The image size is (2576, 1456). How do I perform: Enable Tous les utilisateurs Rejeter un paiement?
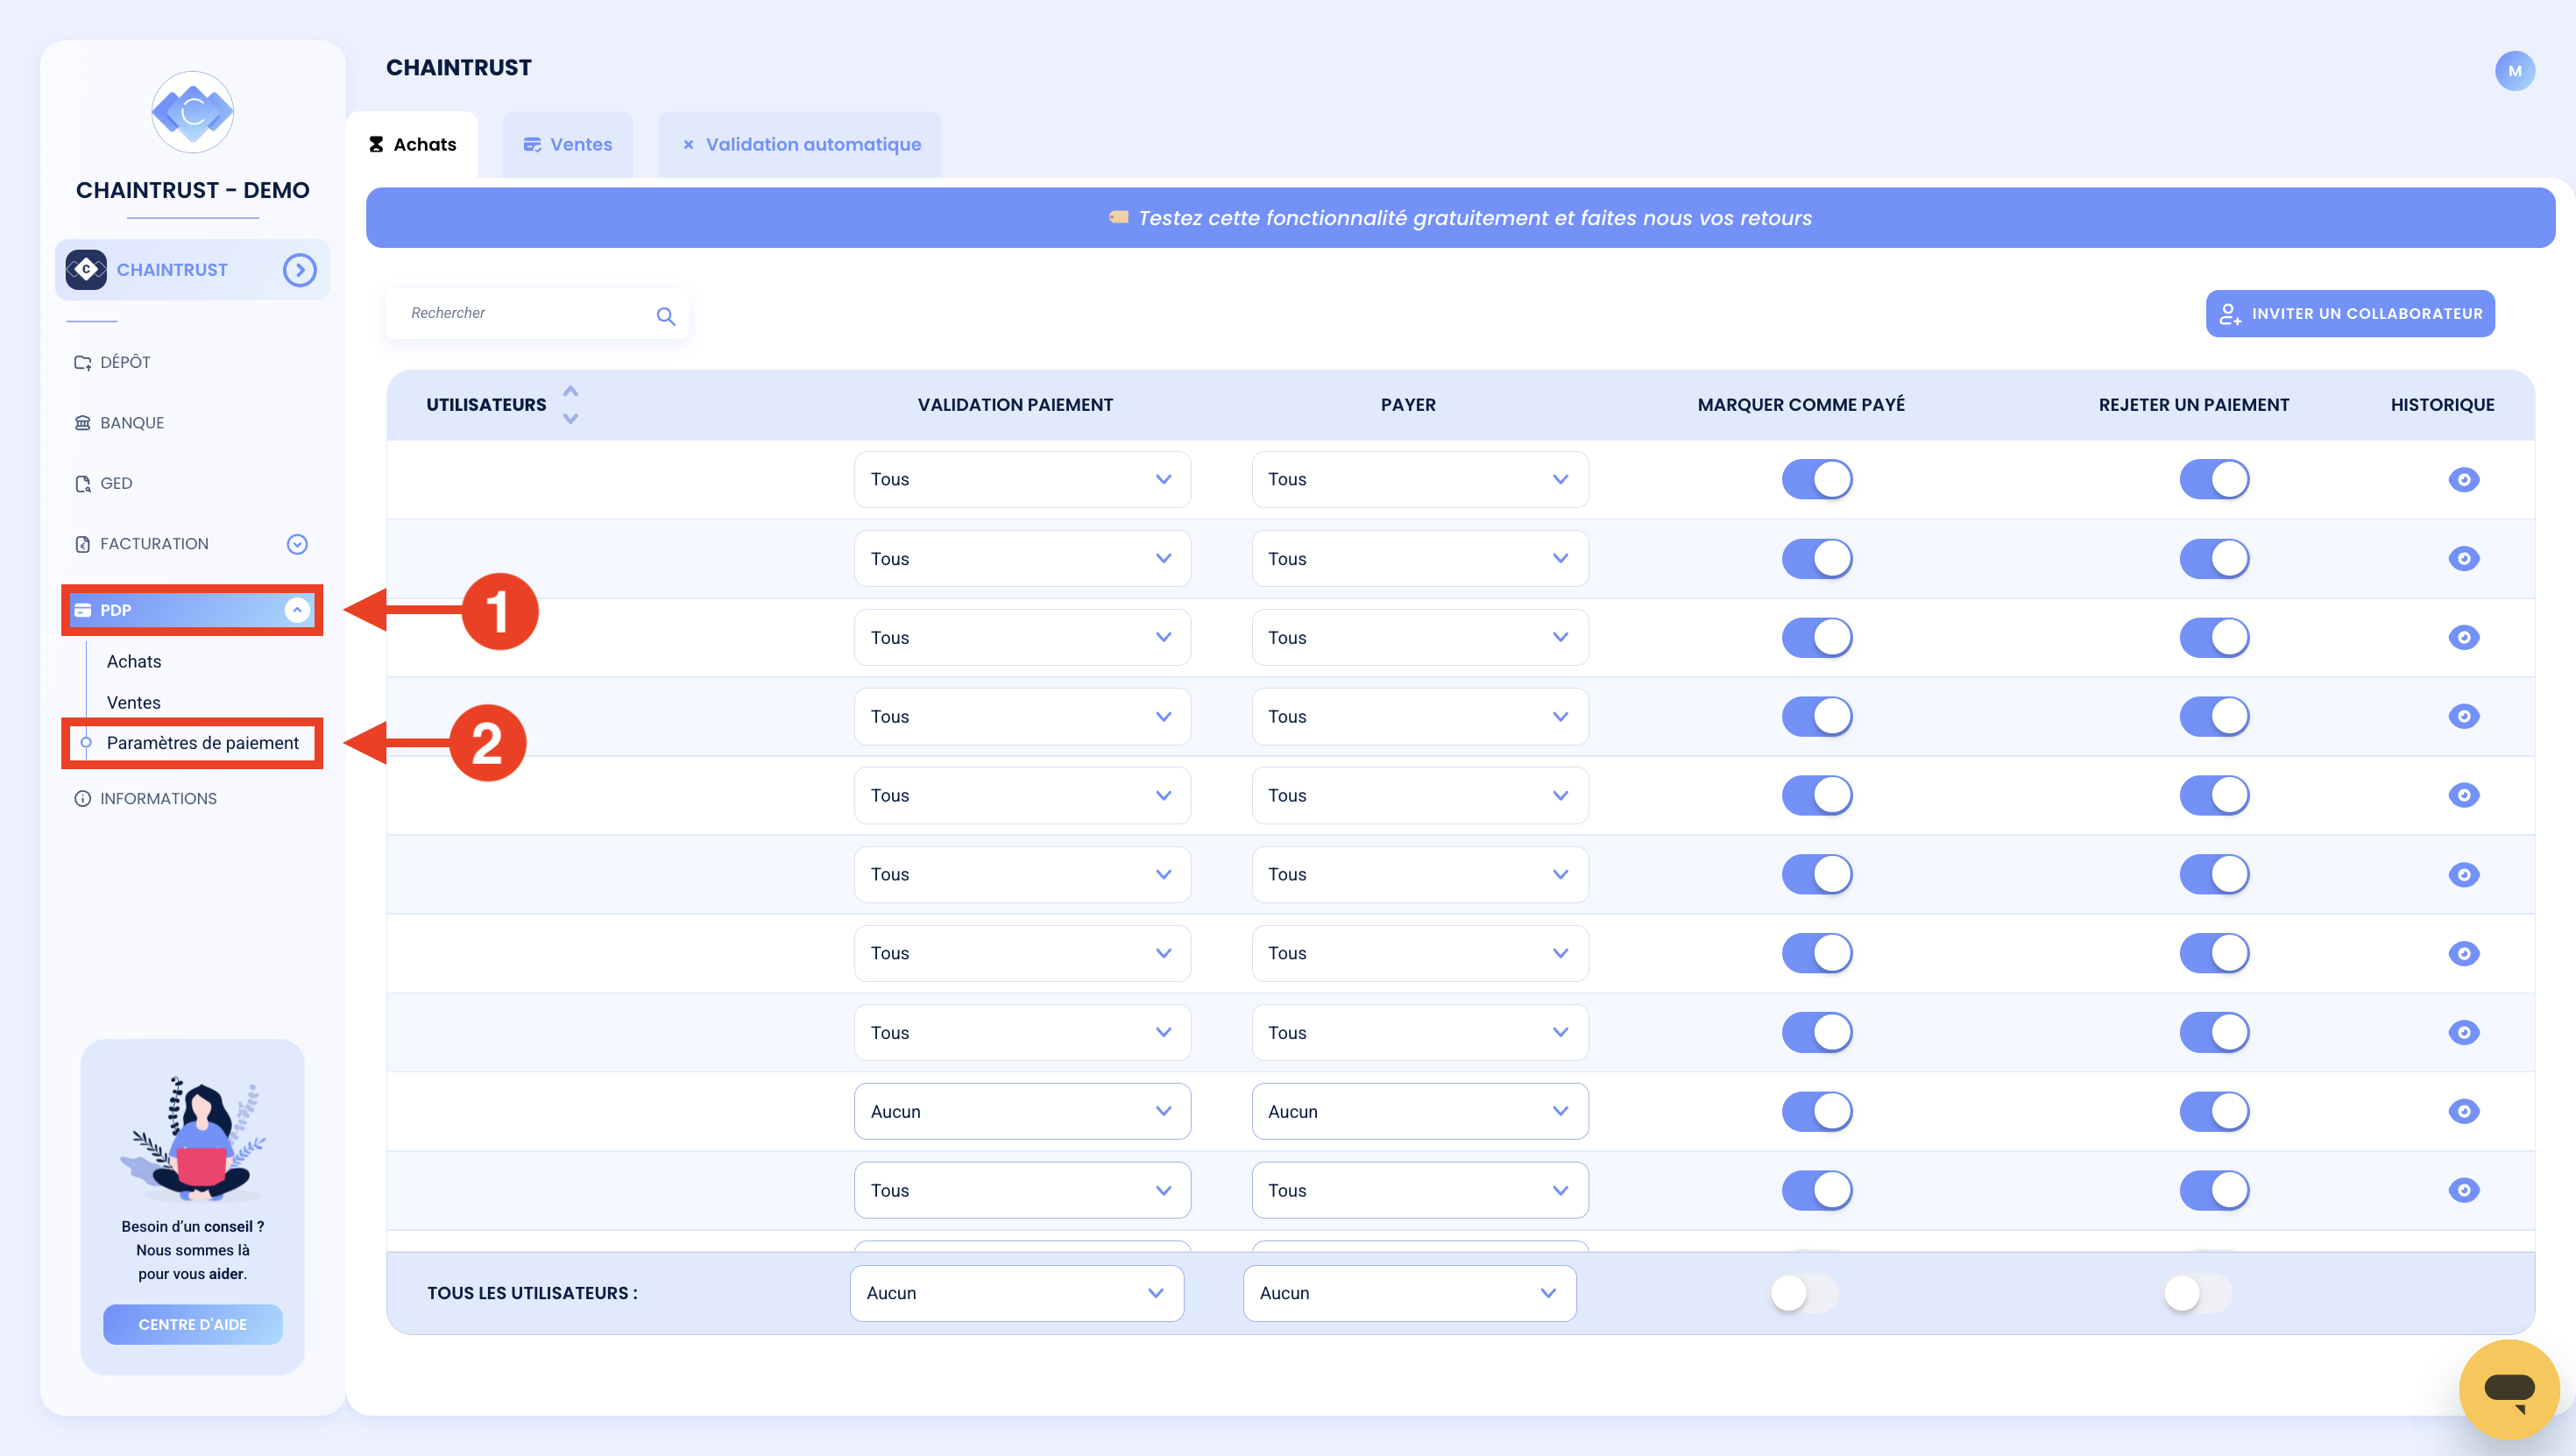(x=2198, y=1294)
